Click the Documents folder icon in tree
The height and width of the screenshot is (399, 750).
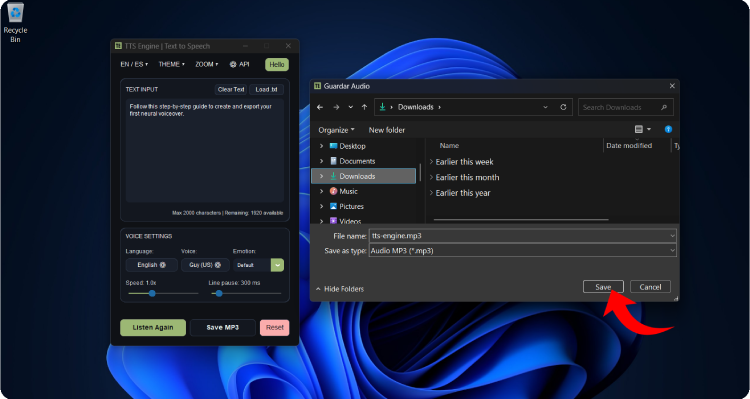pyautogui.click(x=333, y=161)
